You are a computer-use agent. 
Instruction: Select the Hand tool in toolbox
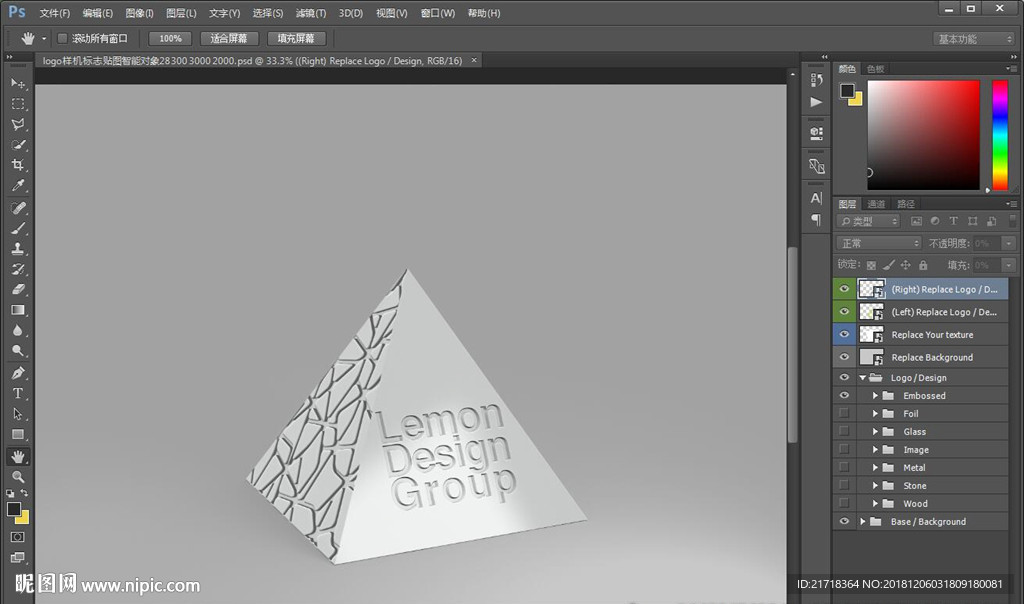click(x=18, y=456)
